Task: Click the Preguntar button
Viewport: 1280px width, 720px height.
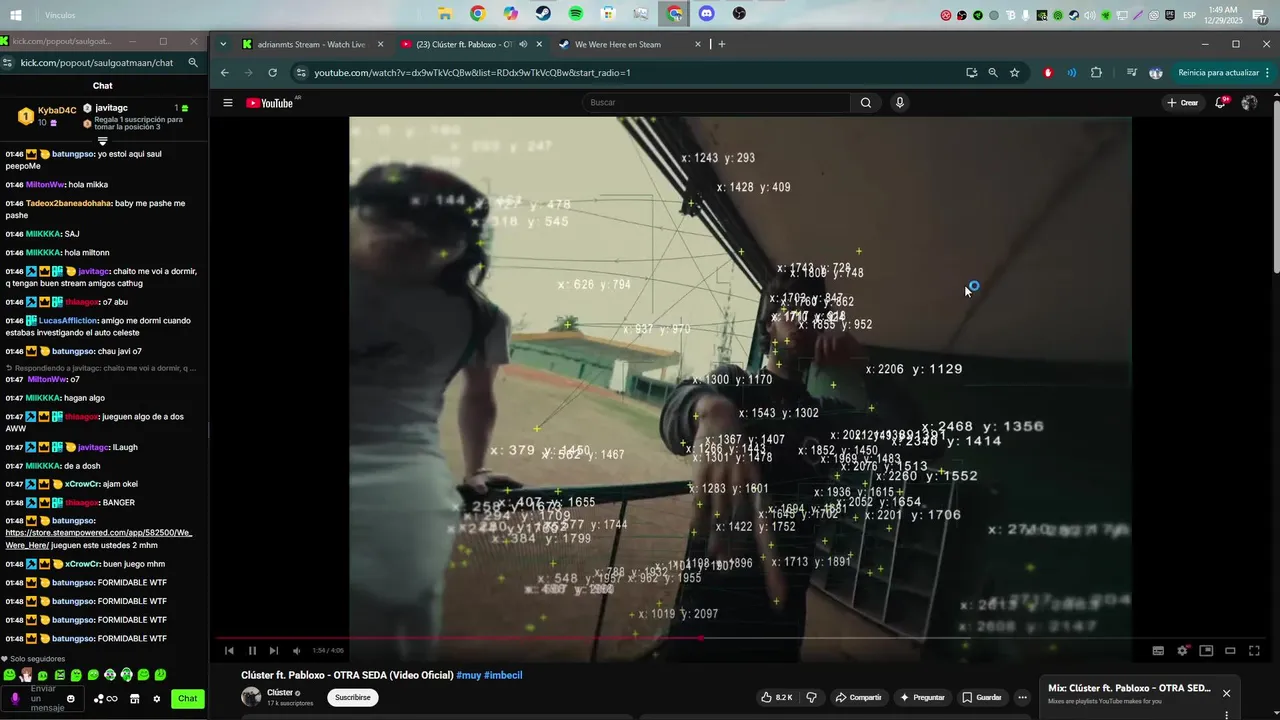Action: click(922, 697)
